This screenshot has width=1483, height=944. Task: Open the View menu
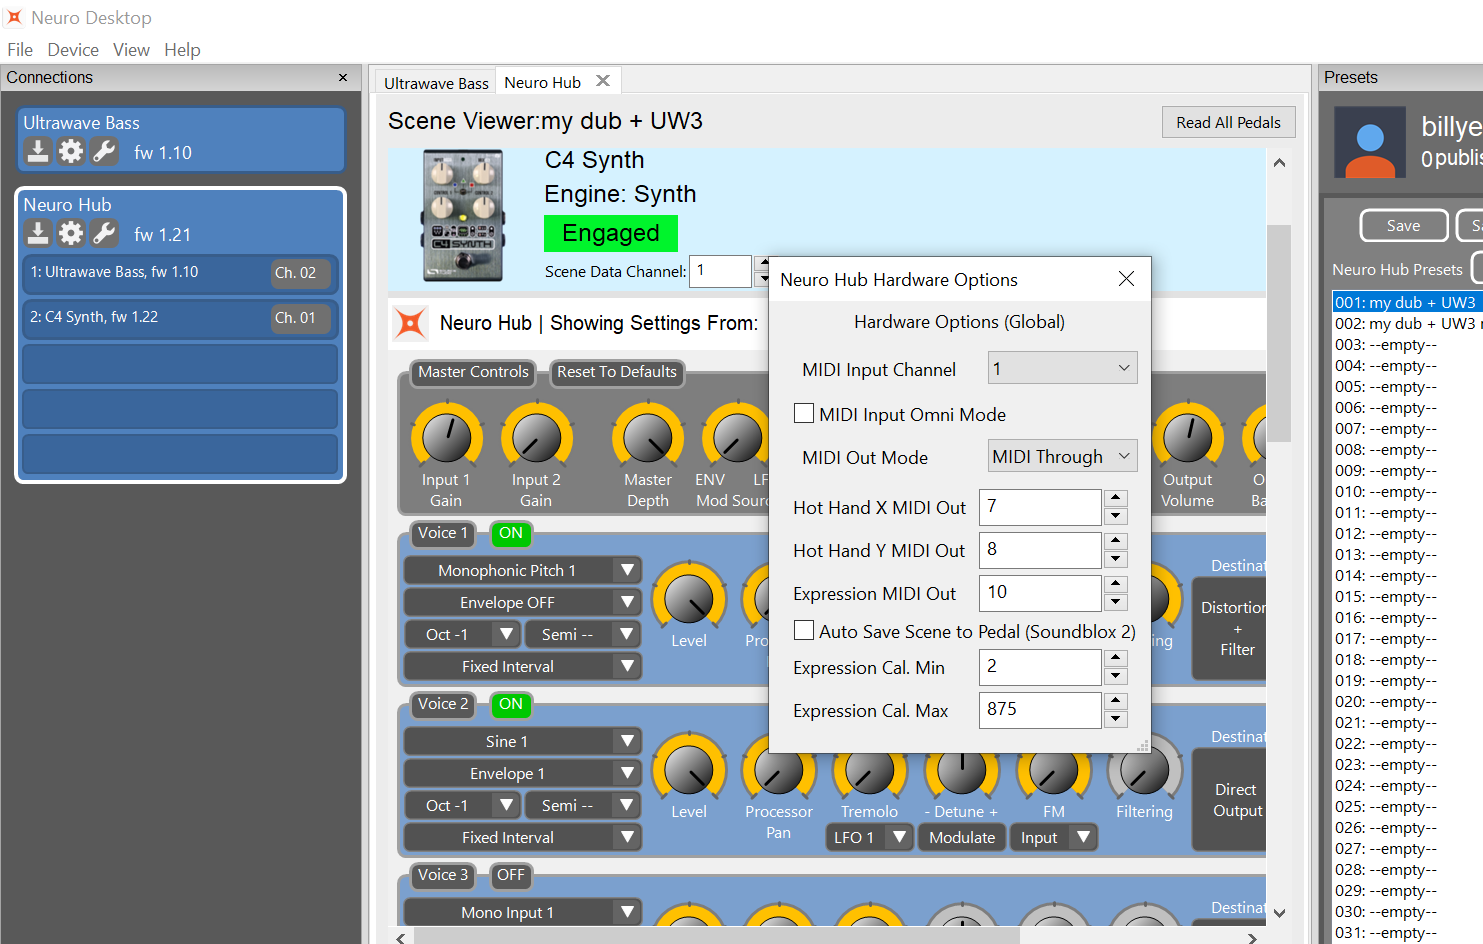131,50
